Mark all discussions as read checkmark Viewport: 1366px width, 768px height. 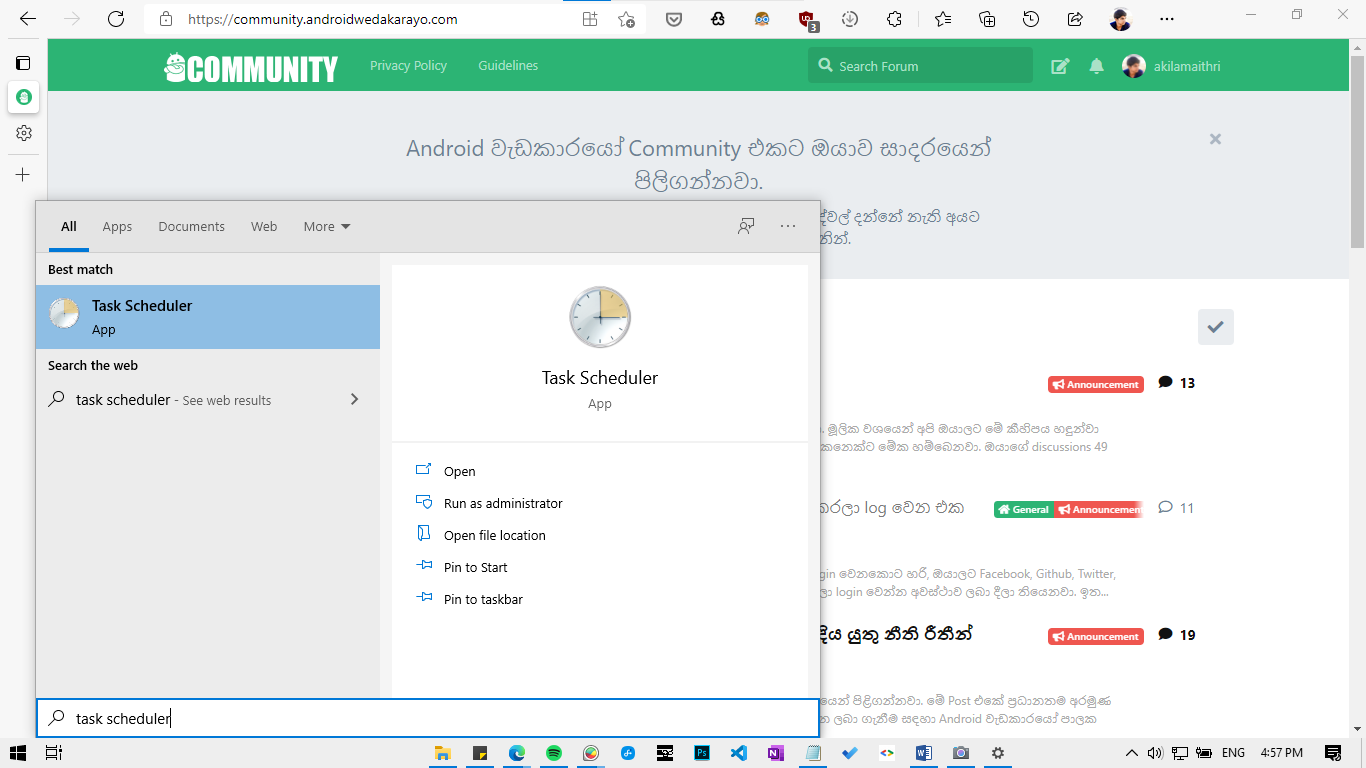1216,327
